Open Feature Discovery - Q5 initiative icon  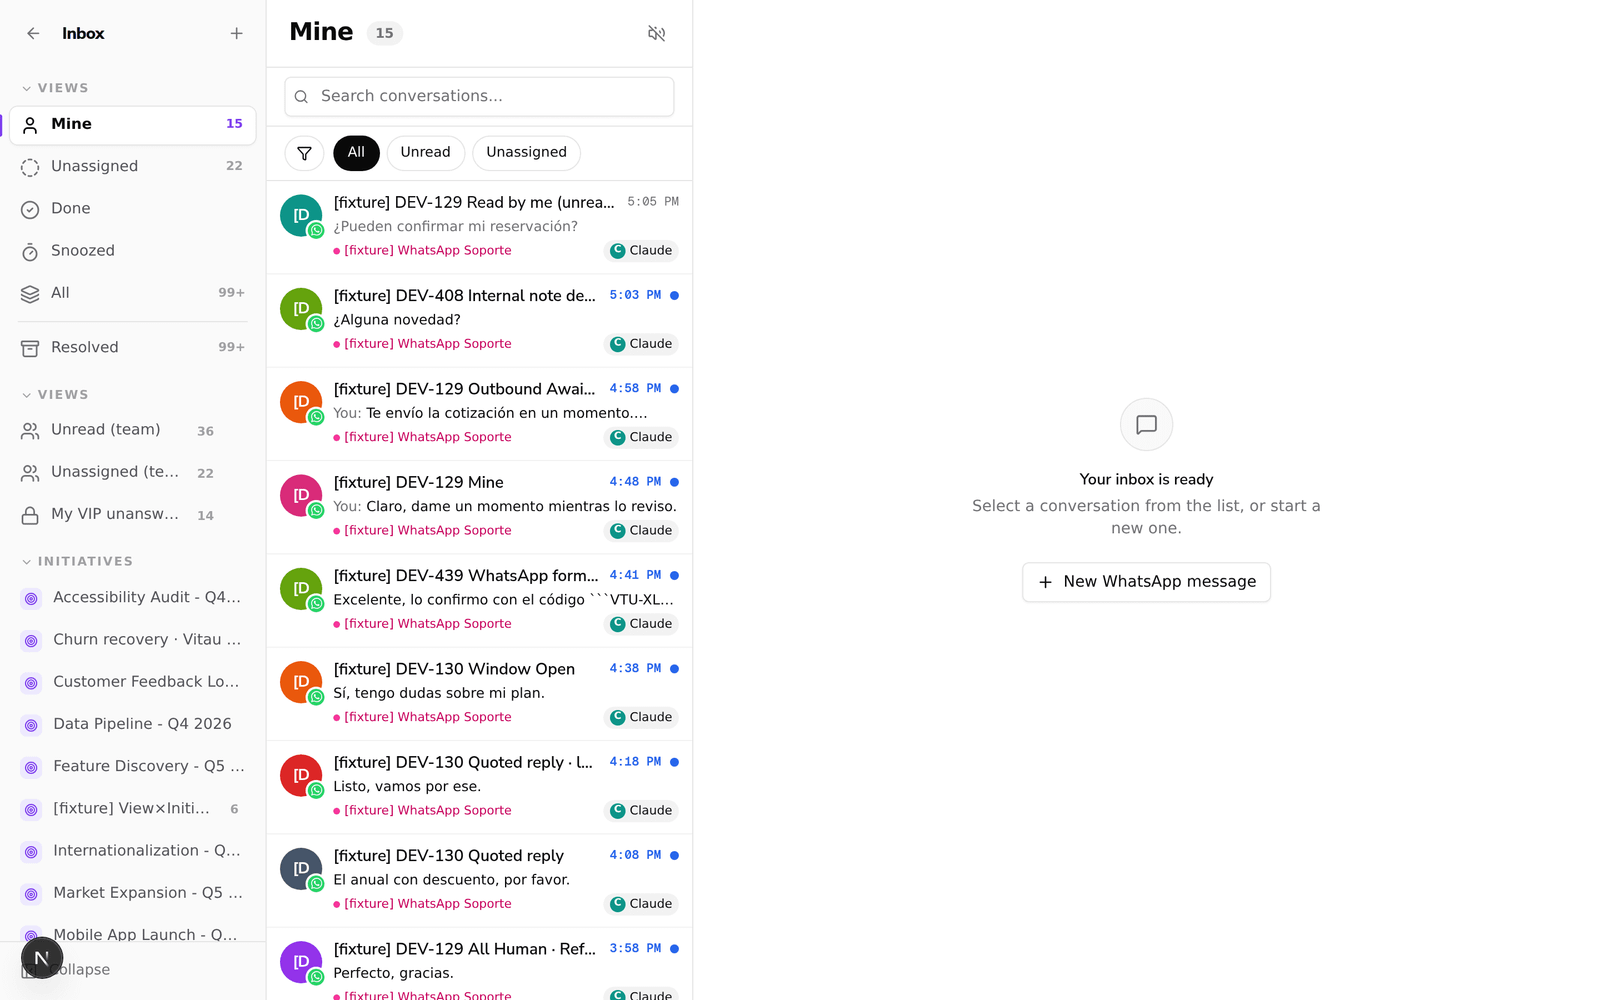(x=31, y=767)
